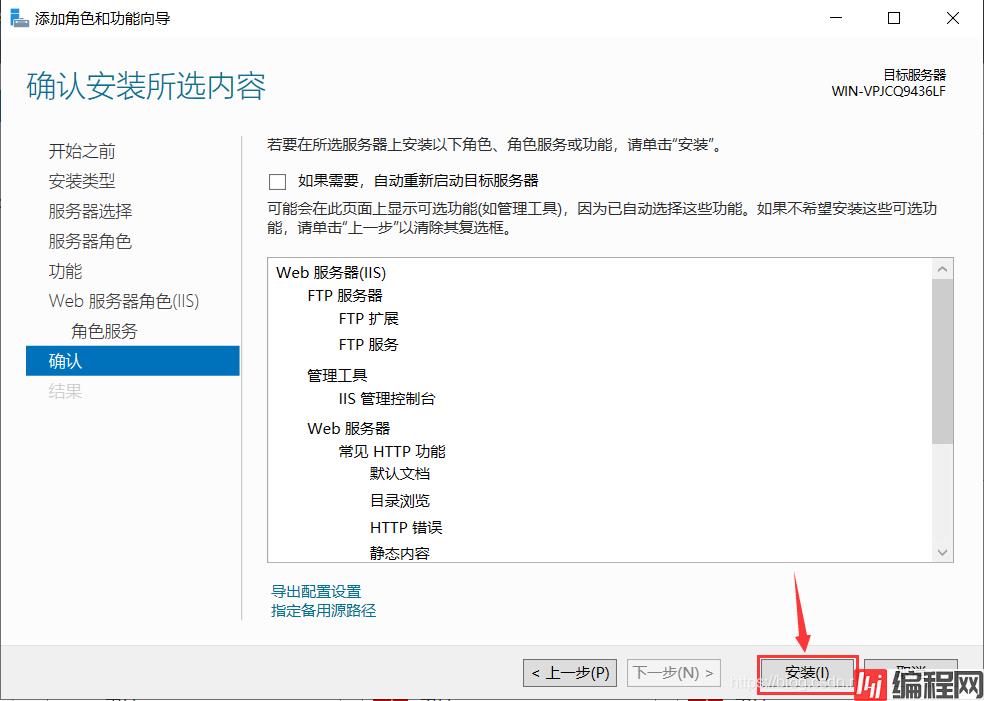Open the 功能 step in sidebar

[66, 271]
